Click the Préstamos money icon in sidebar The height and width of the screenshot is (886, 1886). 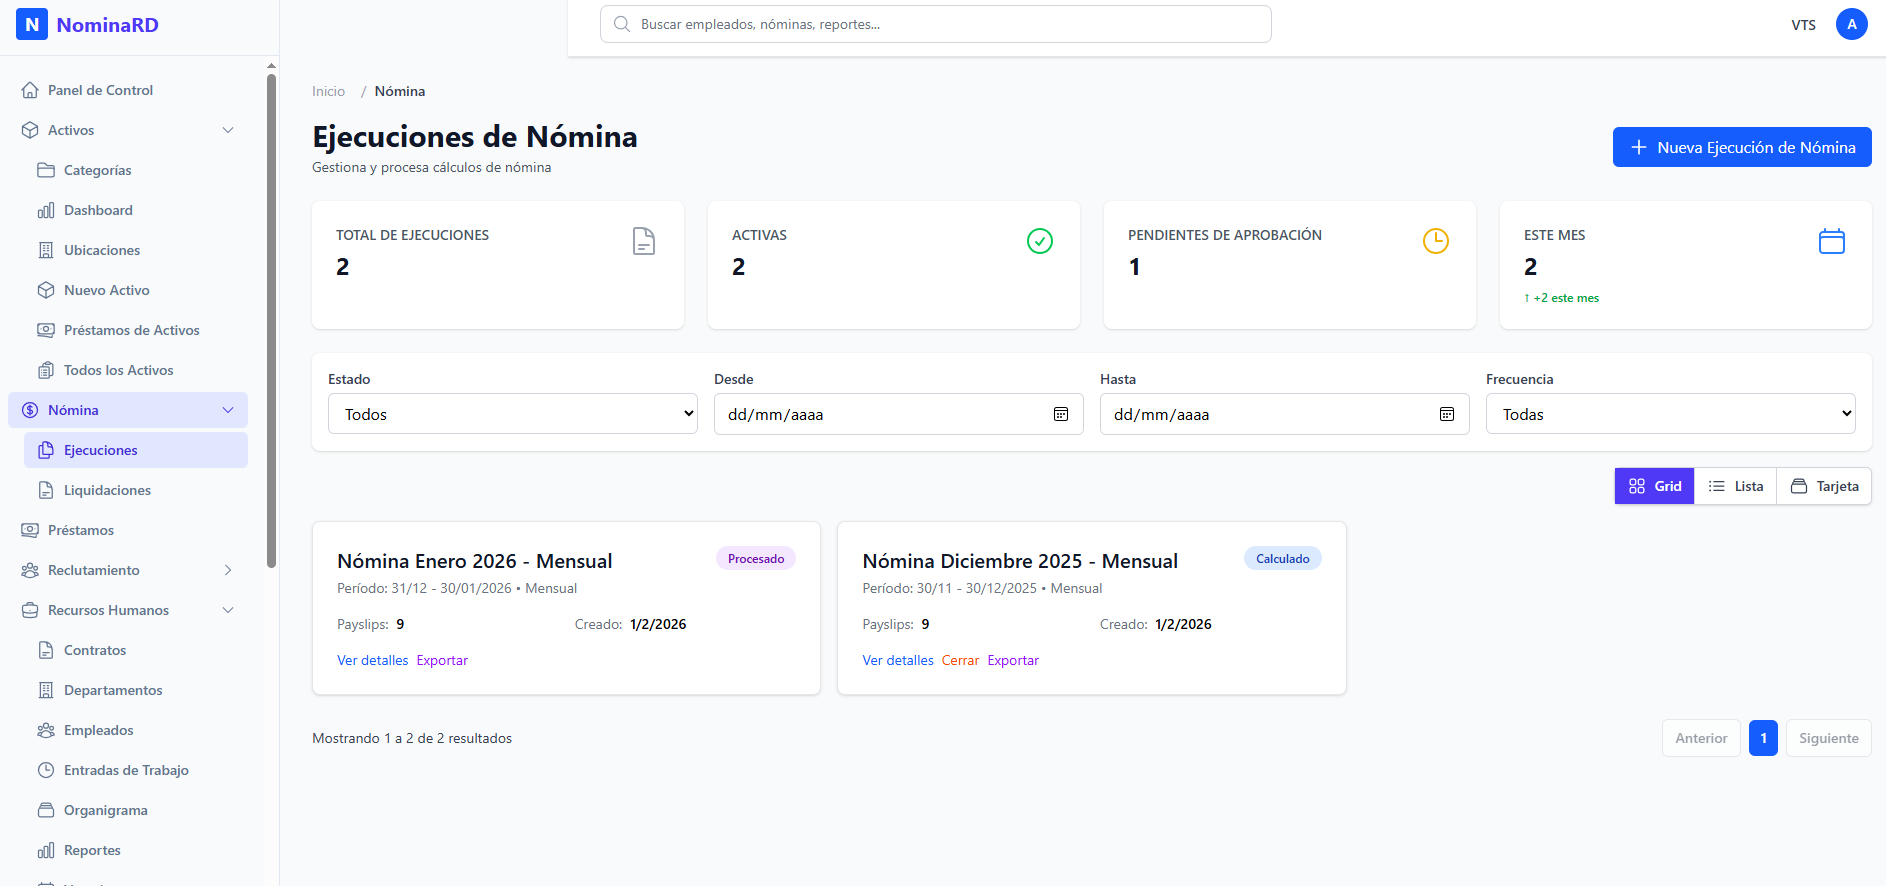point(30,530)
